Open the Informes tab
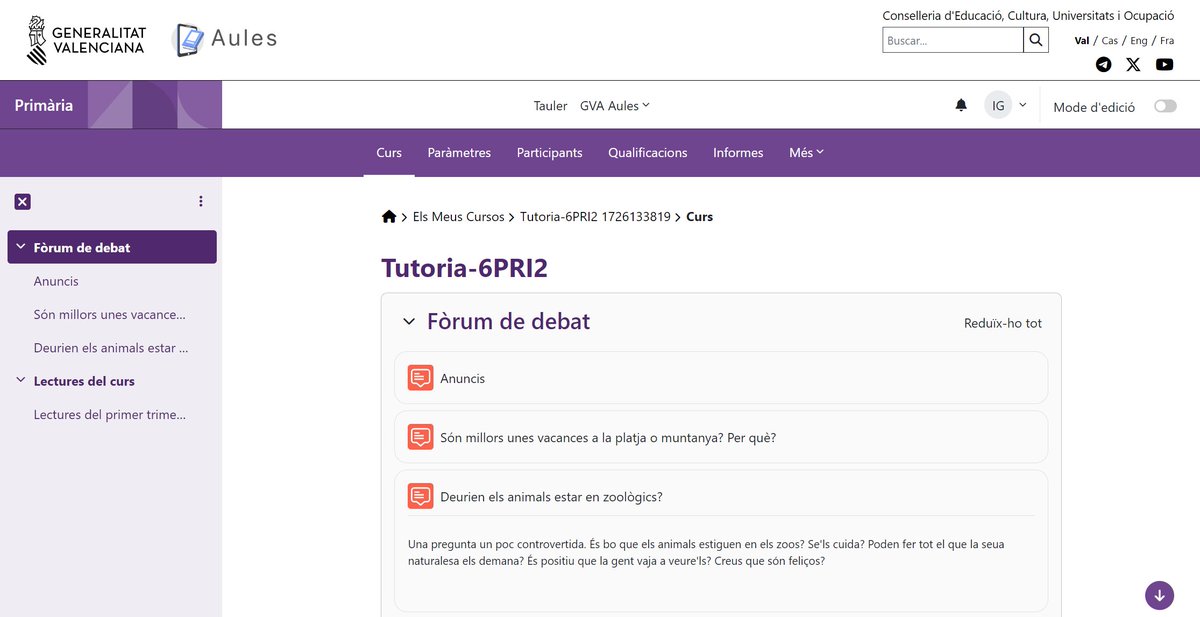The width and height of the screenshot is (1200, 617). 738,152
